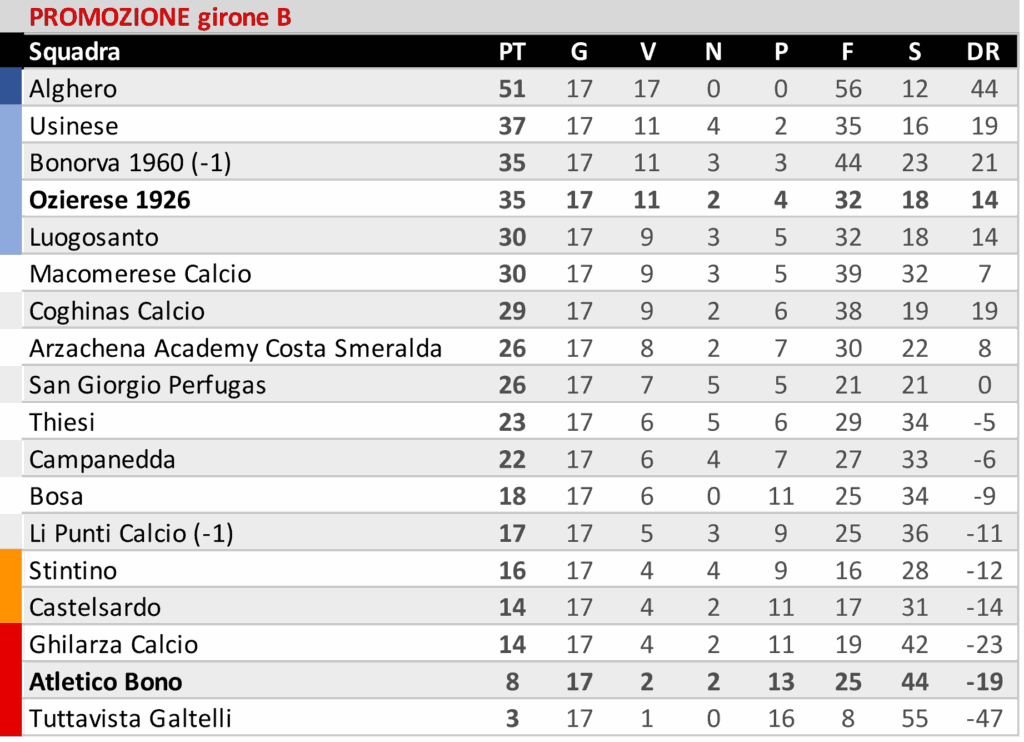
Task: Select Arzachena Academy Costa Smeralda
Action: (x=236, y=348)
